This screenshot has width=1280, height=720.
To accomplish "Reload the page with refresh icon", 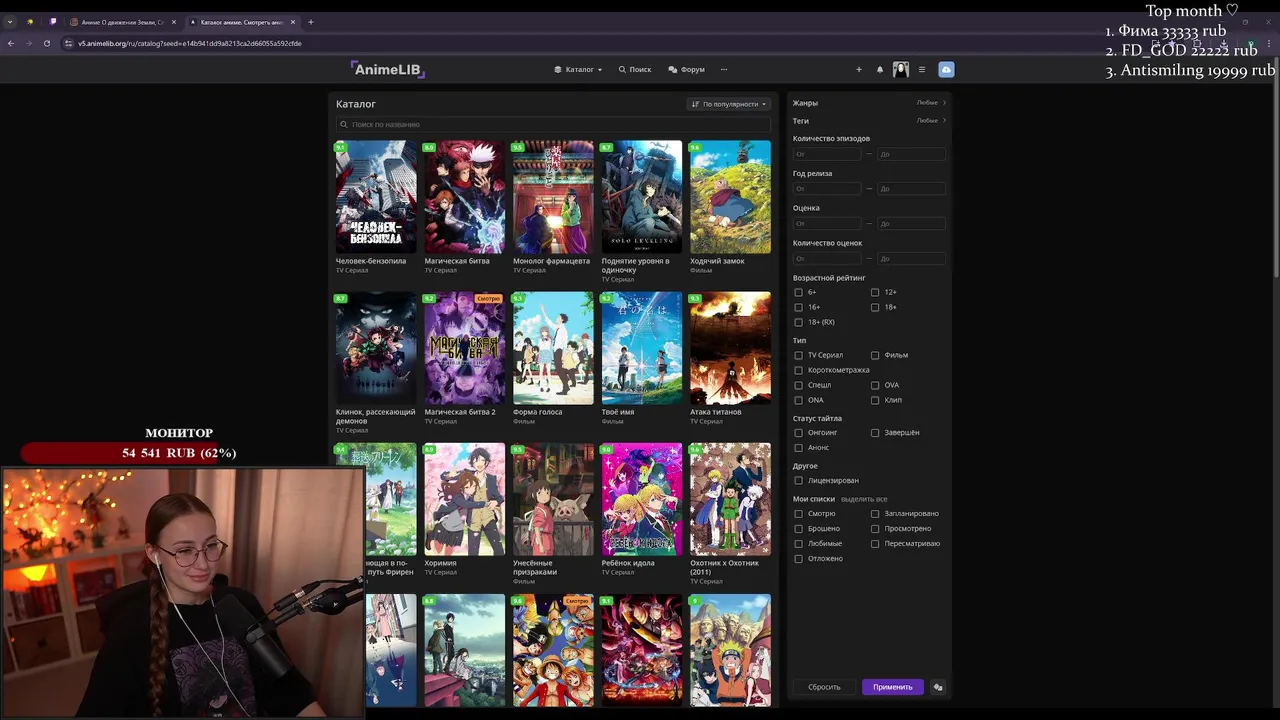I will [x=46, y=43].
